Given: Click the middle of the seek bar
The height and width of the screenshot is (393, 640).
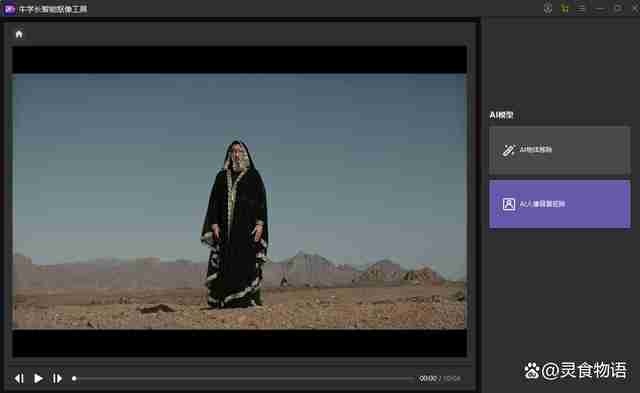Looking at the screenshot, I should (244, 378).
